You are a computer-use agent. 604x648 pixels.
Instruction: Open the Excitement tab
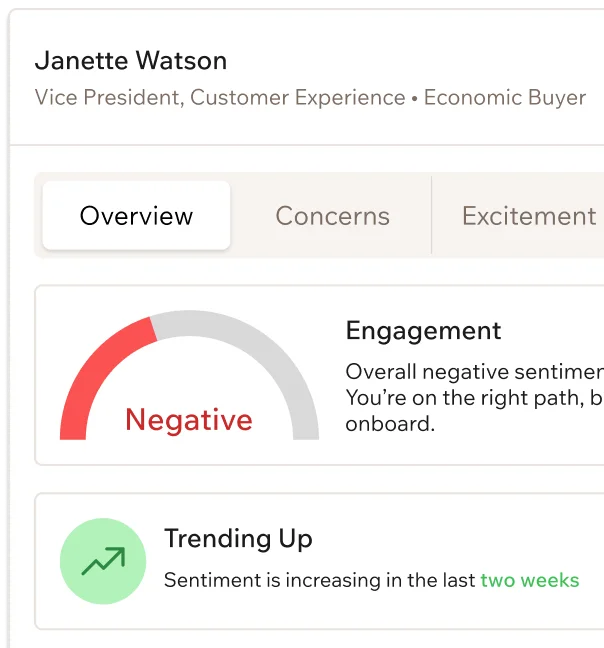(529, 215)
